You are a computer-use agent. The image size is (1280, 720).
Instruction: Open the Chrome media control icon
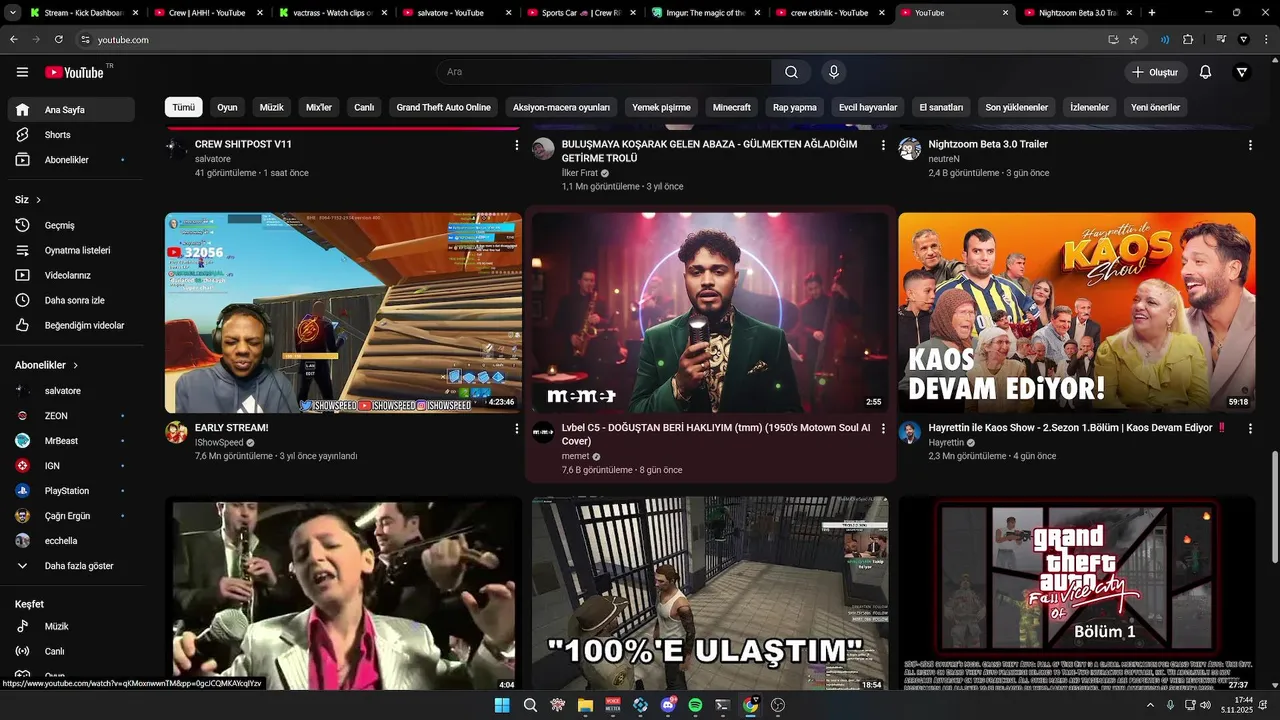pyautogui.click(x=1221, y=40)
